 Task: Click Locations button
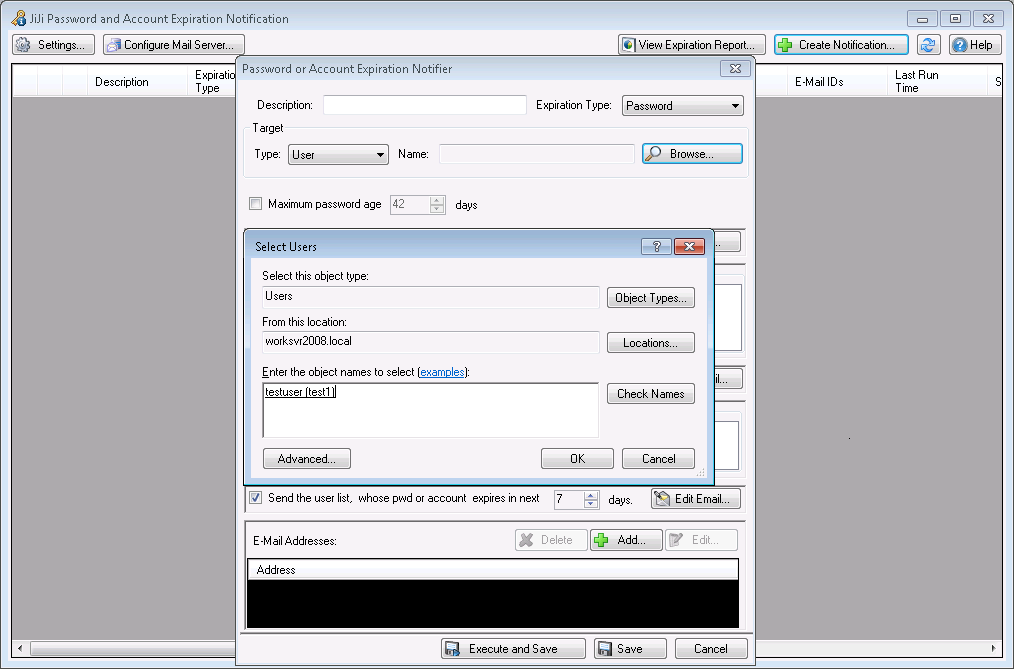click(x=651, y=343)
